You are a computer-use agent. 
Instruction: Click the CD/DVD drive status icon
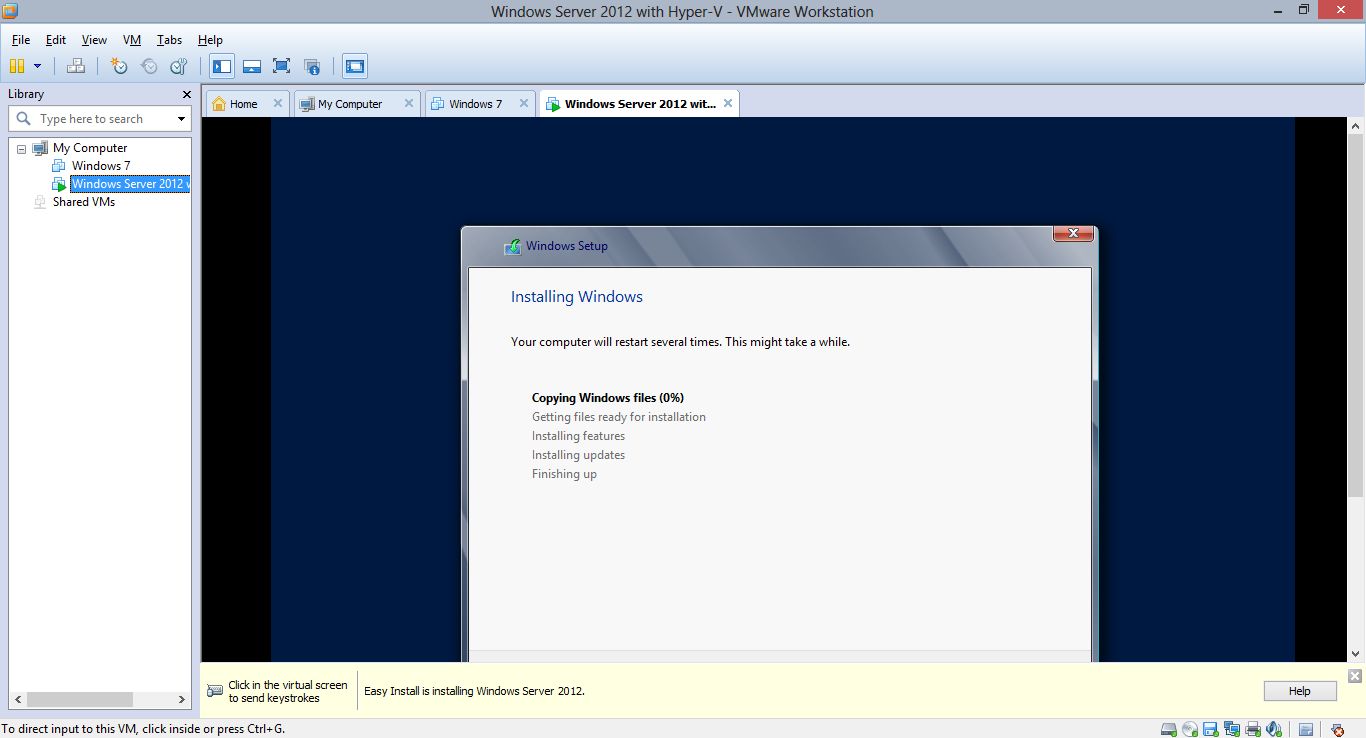click(x=1190, y=729)
